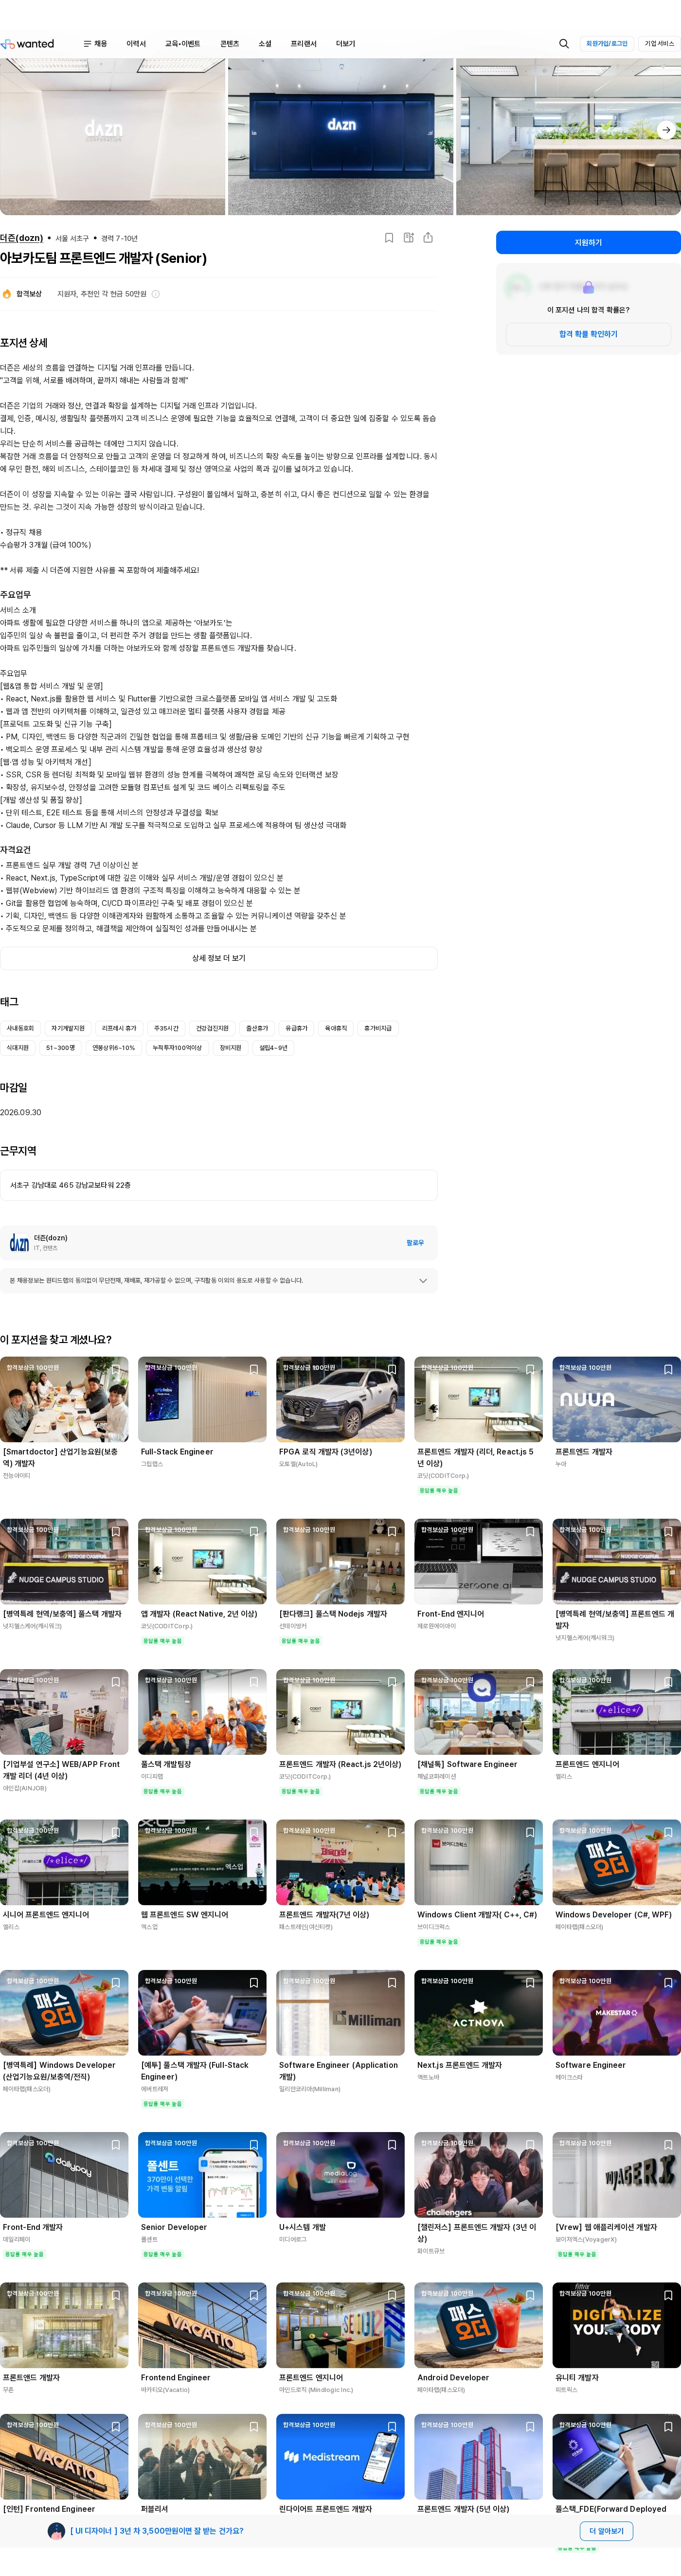Bookmark the Next.js 프론트엔드 개발자 card
681x2576 pixels.
coord(530,1982)
